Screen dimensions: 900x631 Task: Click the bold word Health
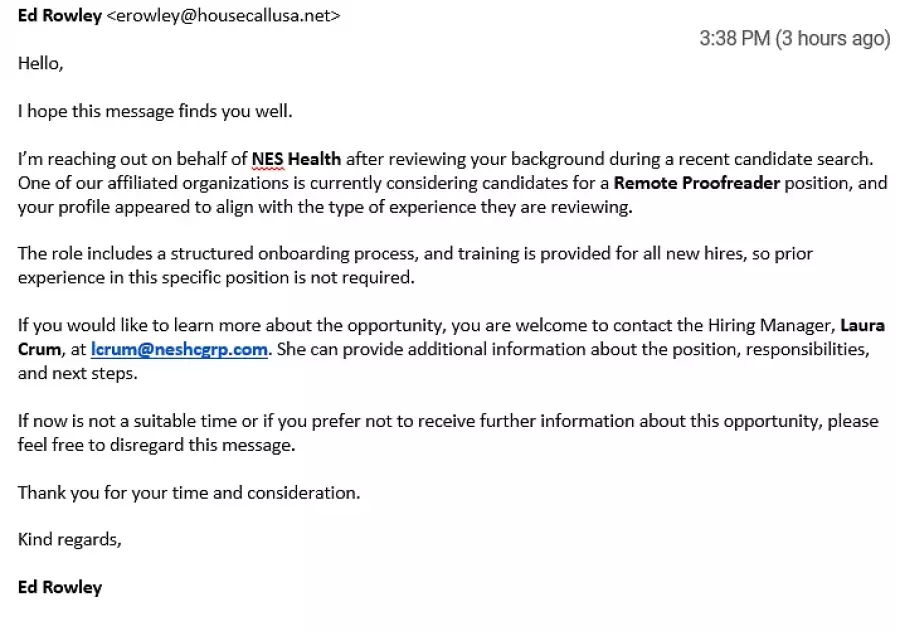click(x=315, y=159)
